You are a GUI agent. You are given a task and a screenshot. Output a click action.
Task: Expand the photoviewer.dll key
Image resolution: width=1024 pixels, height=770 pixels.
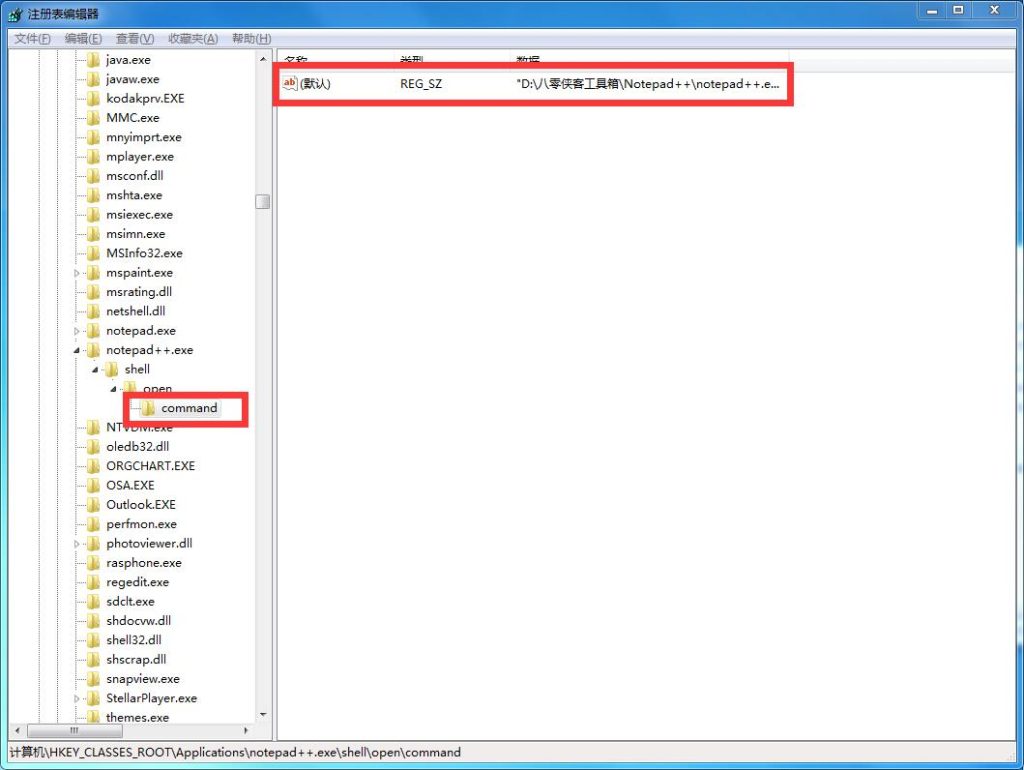tap(76, 544)
